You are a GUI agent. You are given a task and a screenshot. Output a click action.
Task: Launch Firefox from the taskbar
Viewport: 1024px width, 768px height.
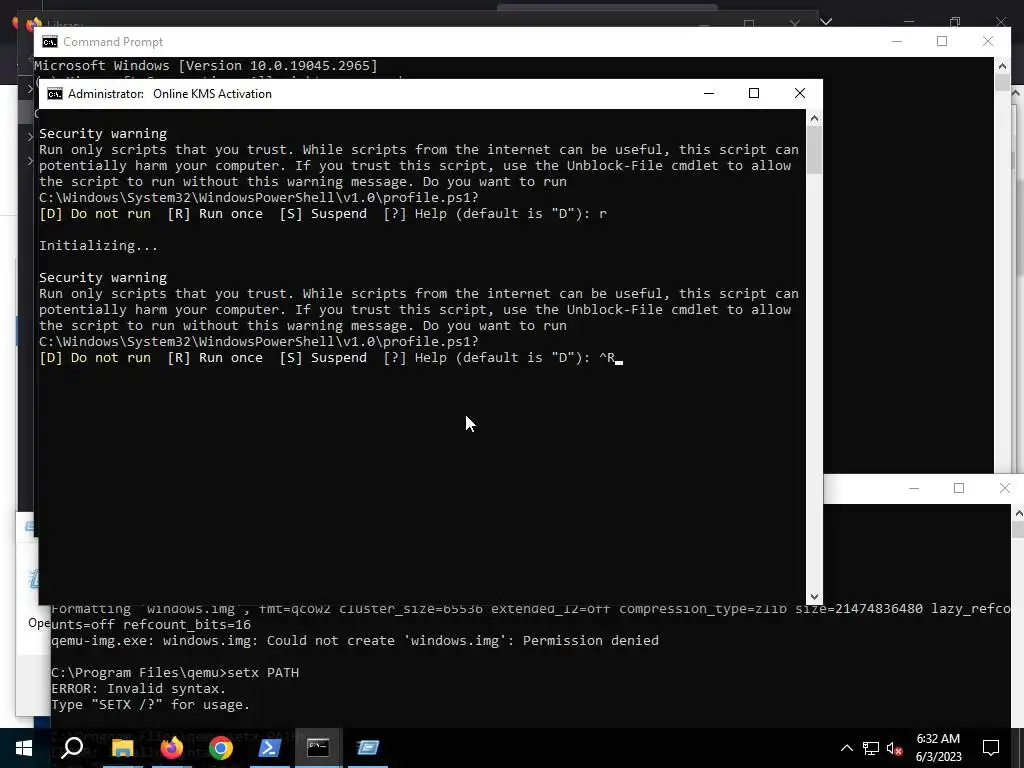coord(172,748)
